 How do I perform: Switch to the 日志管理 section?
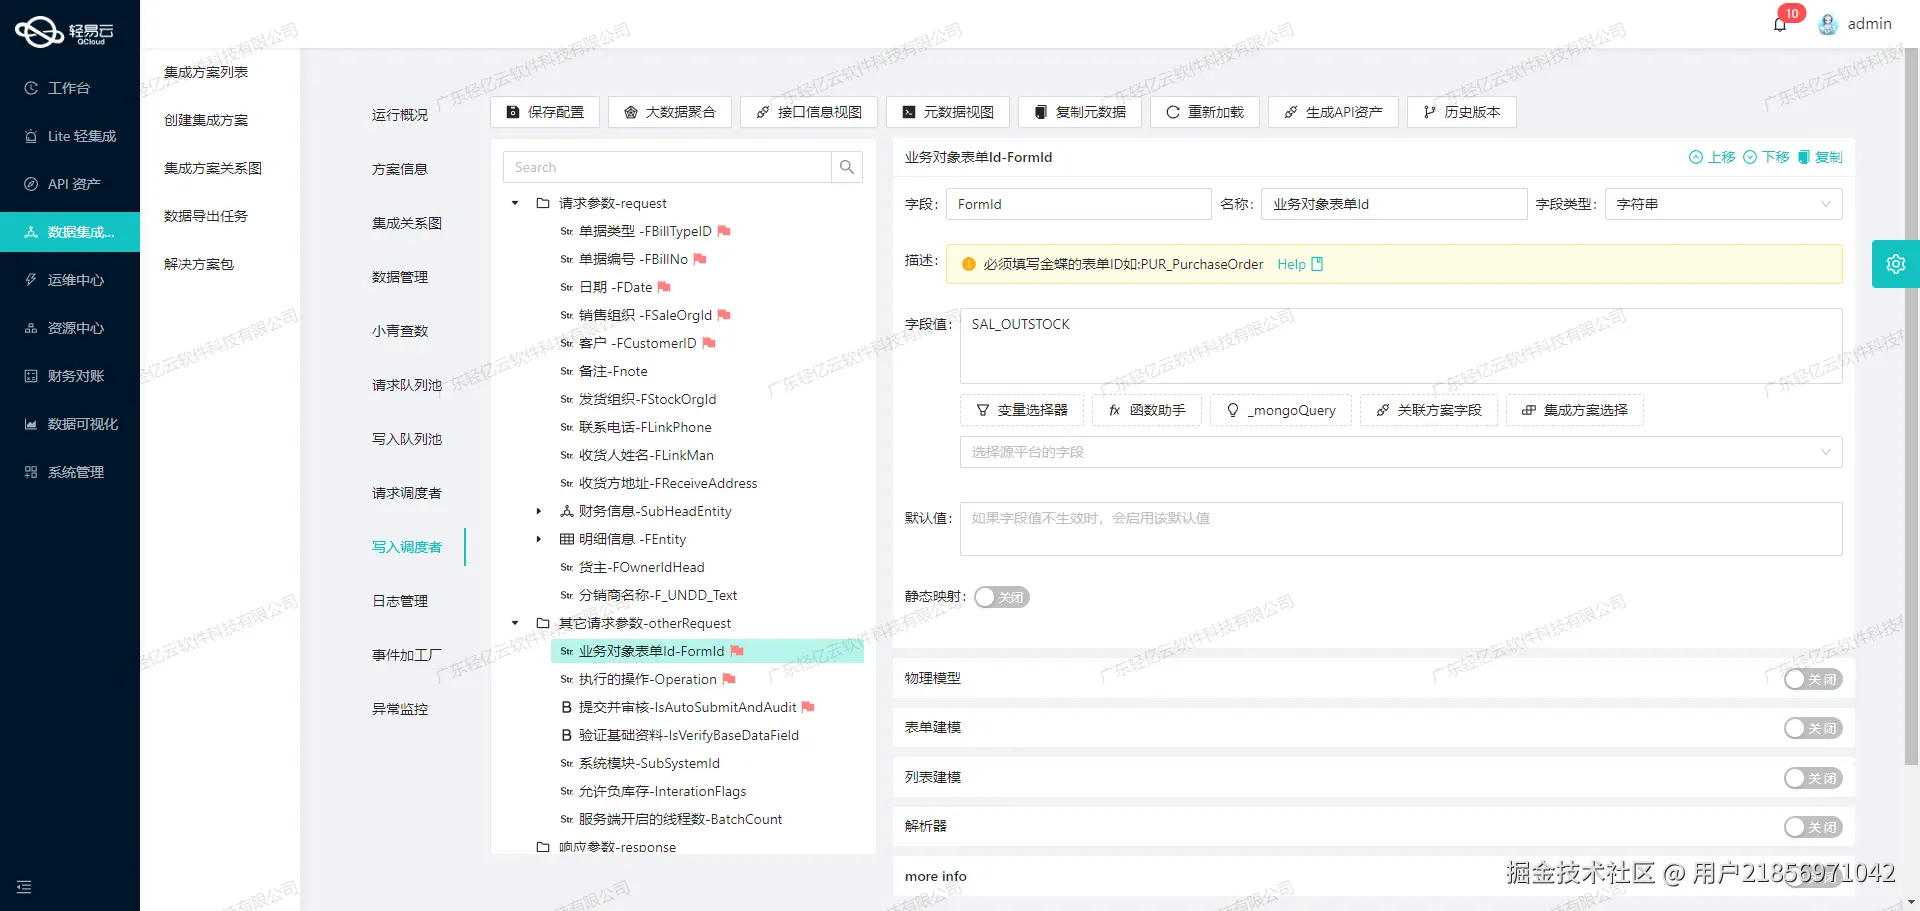click(x=399, y=600)
